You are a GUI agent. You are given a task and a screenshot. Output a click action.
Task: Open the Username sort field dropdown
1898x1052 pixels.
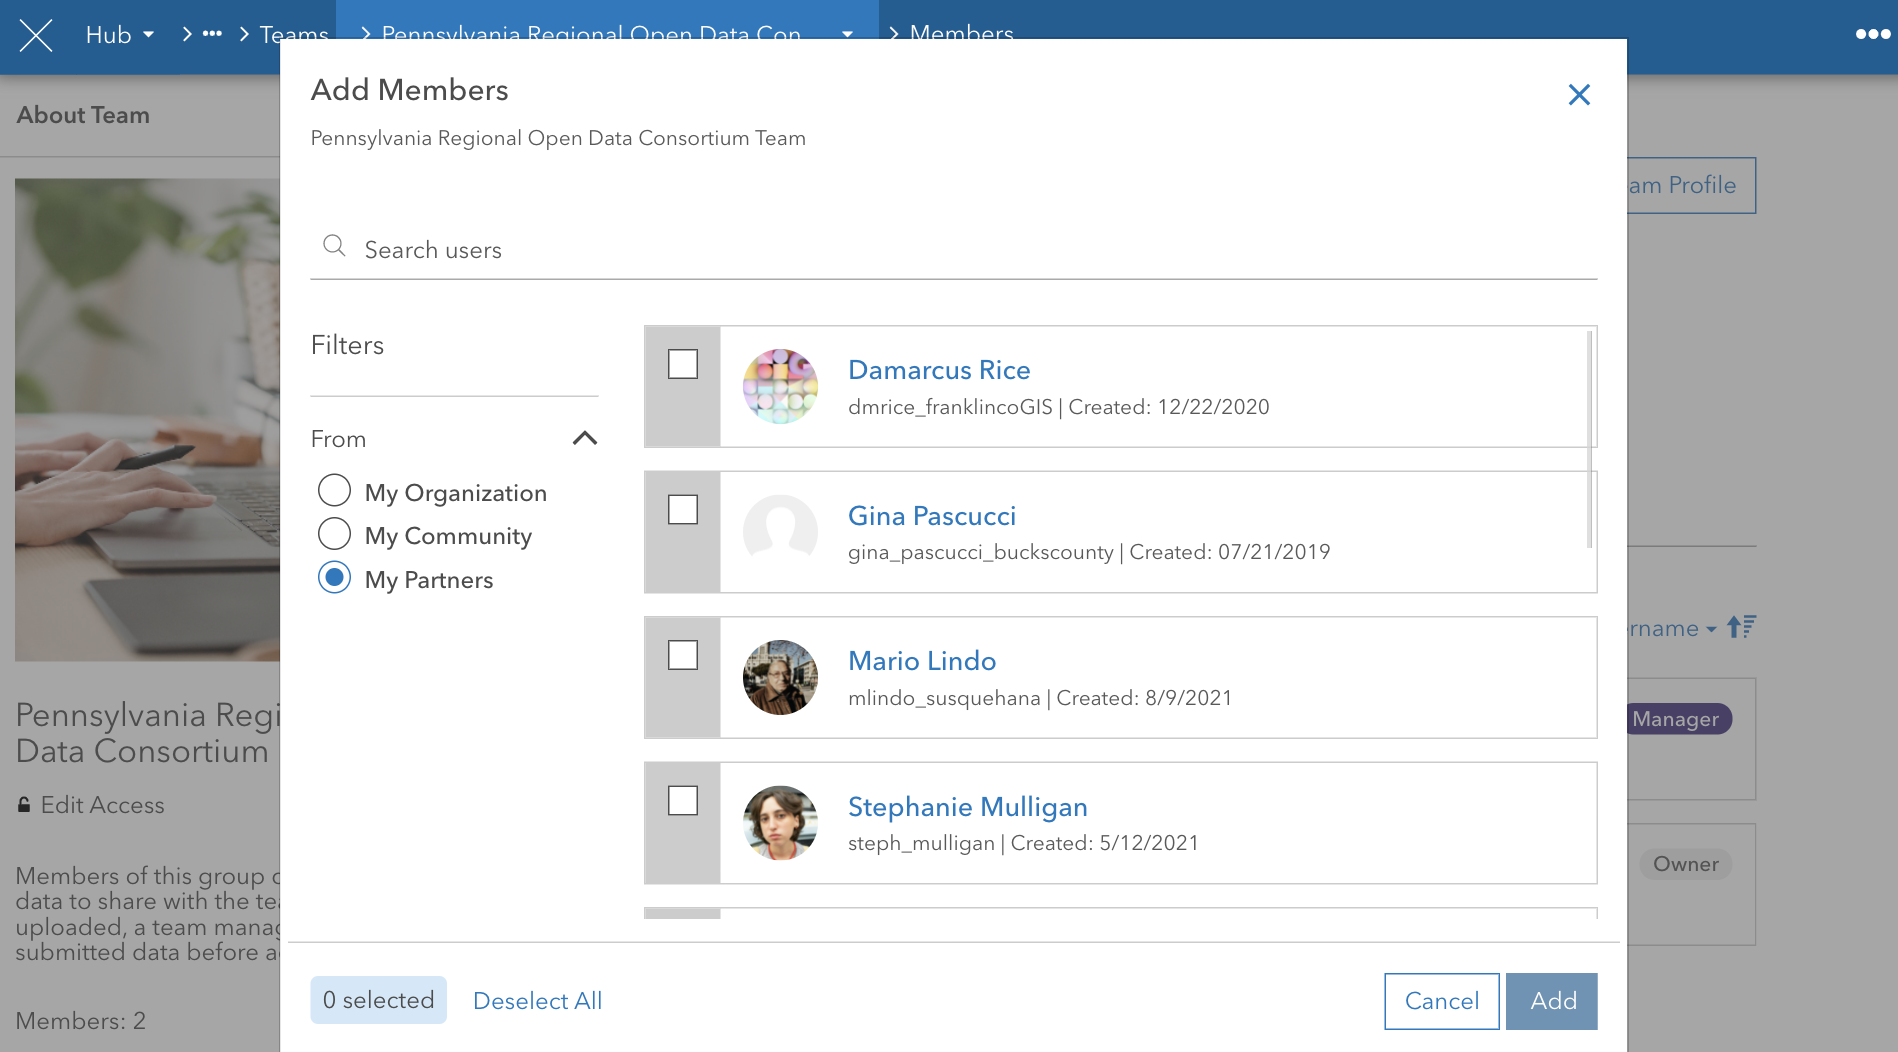(x=1702, y=628)
